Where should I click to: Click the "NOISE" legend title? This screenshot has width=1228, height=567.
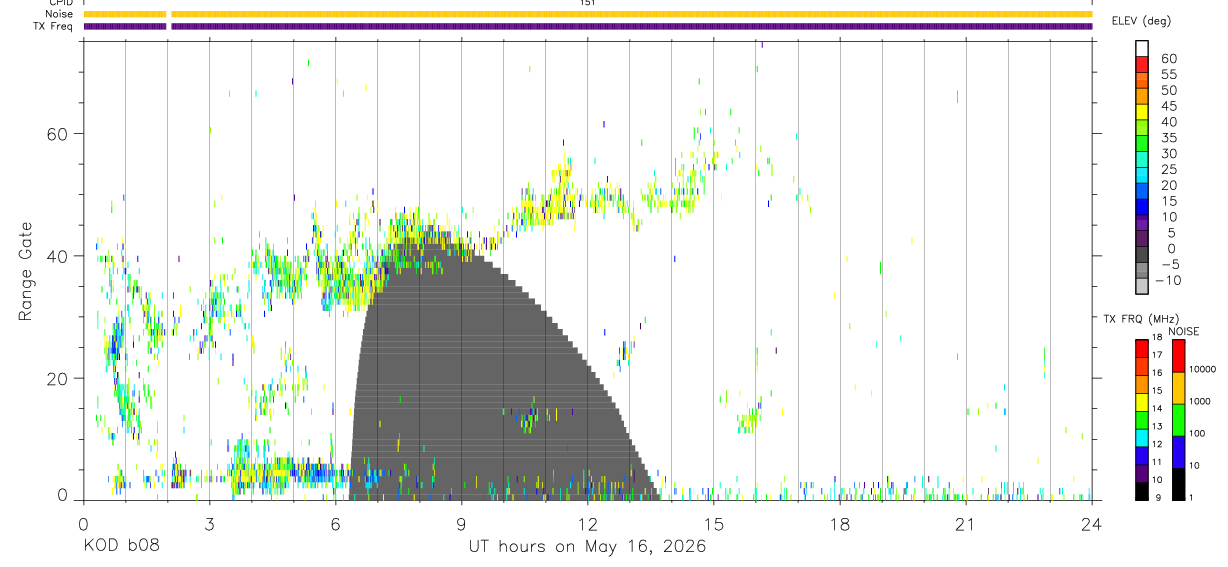1183,331
